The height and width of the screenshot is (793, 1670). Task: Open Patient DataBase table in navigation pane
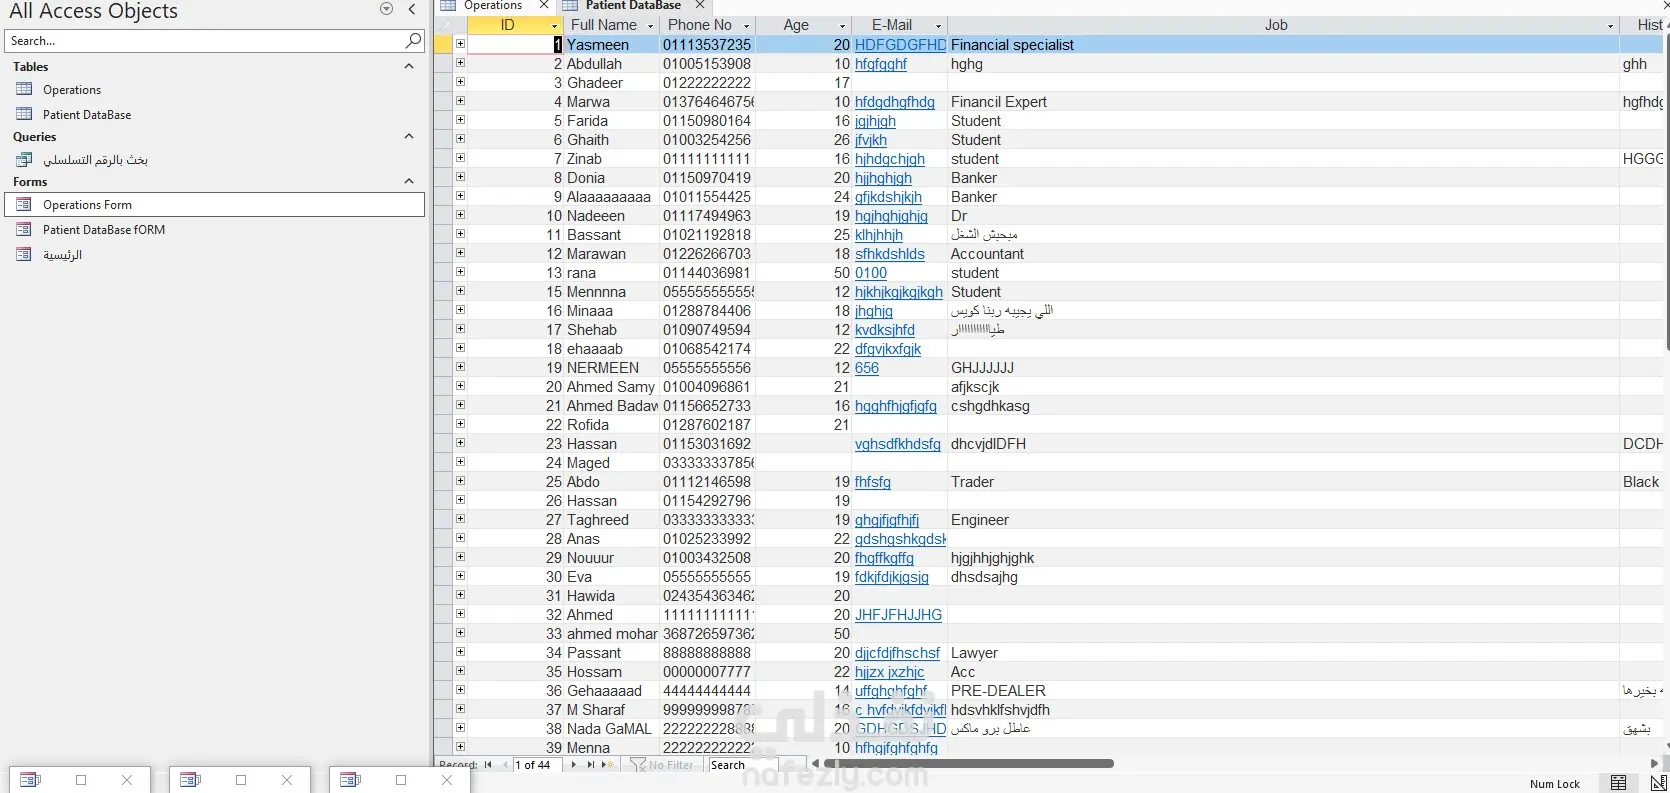pyautogui.click(x=87, y=115)
